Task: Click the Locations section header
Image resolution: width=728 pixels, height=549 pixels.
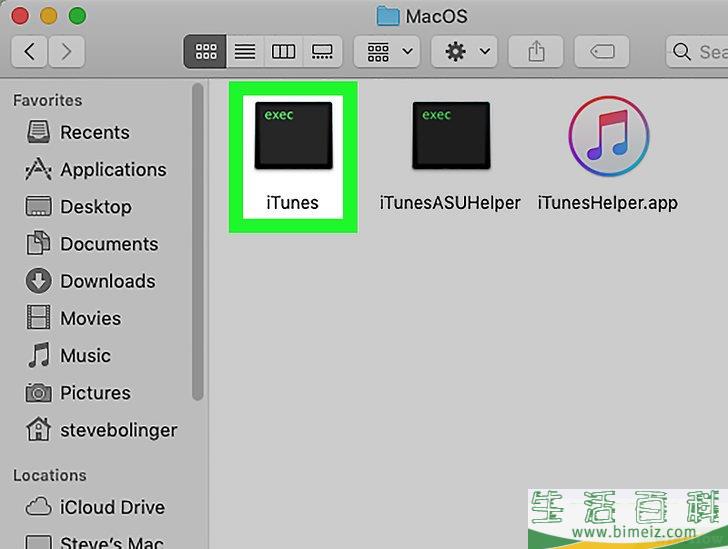Action: 50,475
